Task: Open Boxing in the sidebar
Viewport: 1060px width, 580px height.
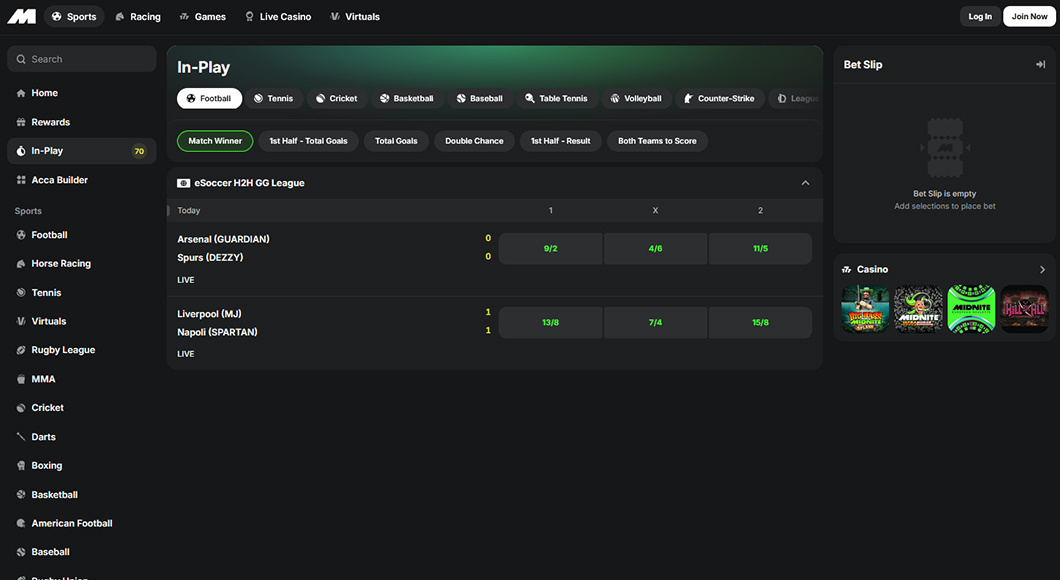Action: pyautogui.click(x=82, y=466)
